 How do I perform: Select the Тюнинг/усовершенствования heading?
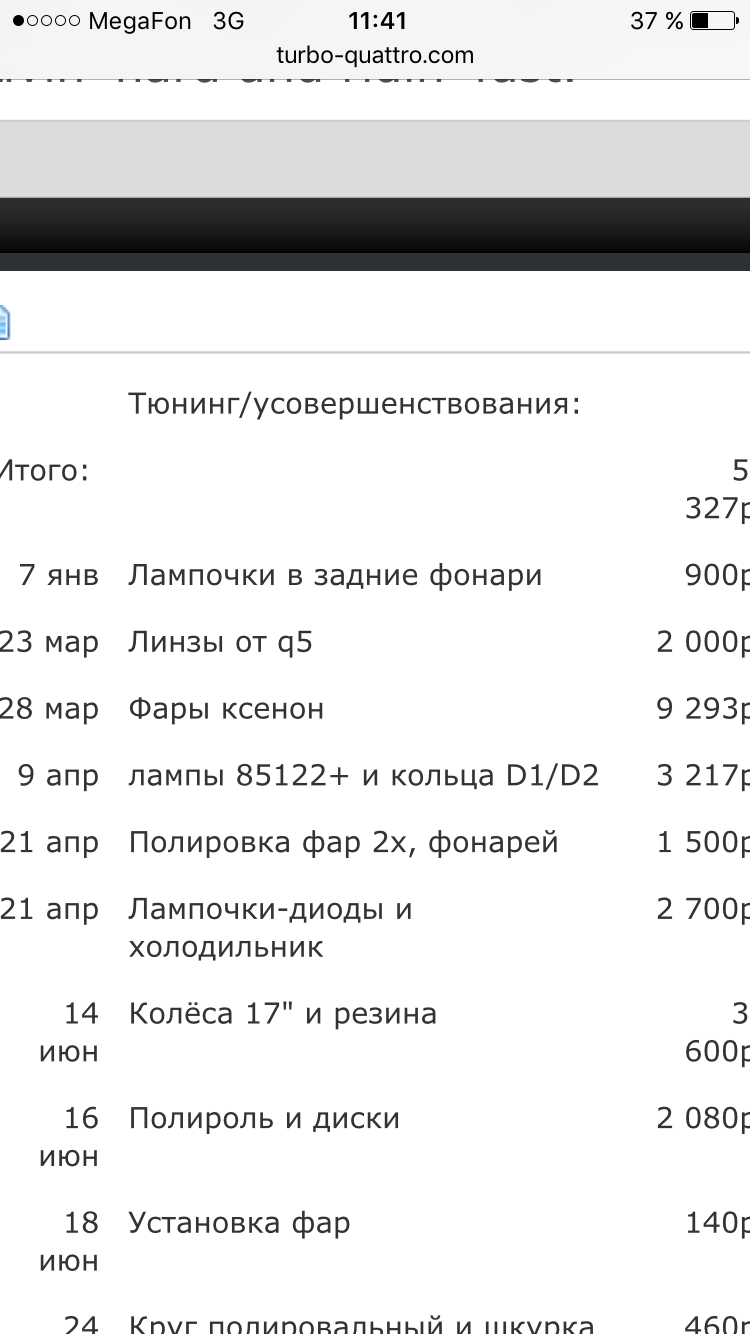pyautogui.click(x=354, y=404)
